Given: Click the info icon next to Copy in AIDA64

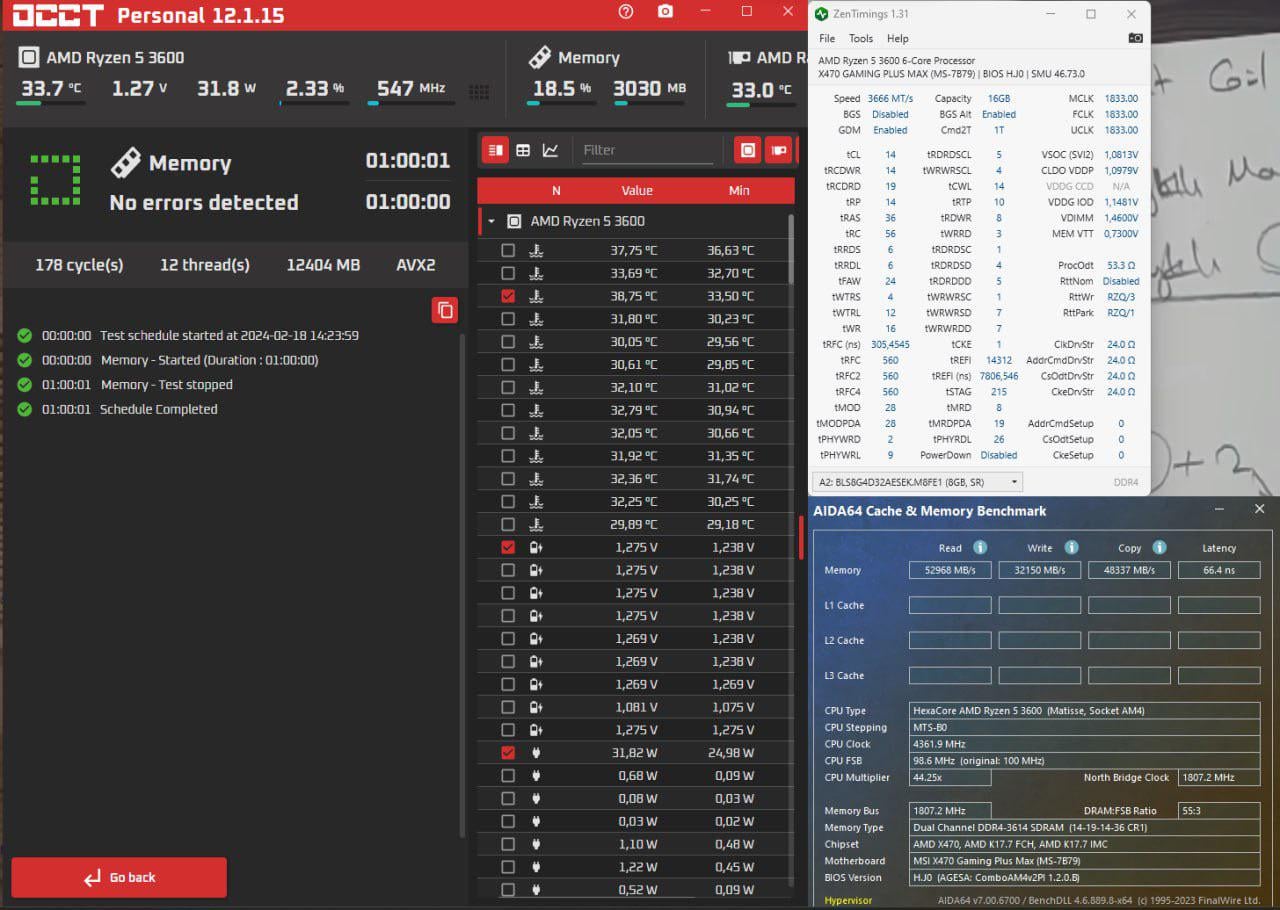Looking at the screenshot, I should (x=1159, y=547).
